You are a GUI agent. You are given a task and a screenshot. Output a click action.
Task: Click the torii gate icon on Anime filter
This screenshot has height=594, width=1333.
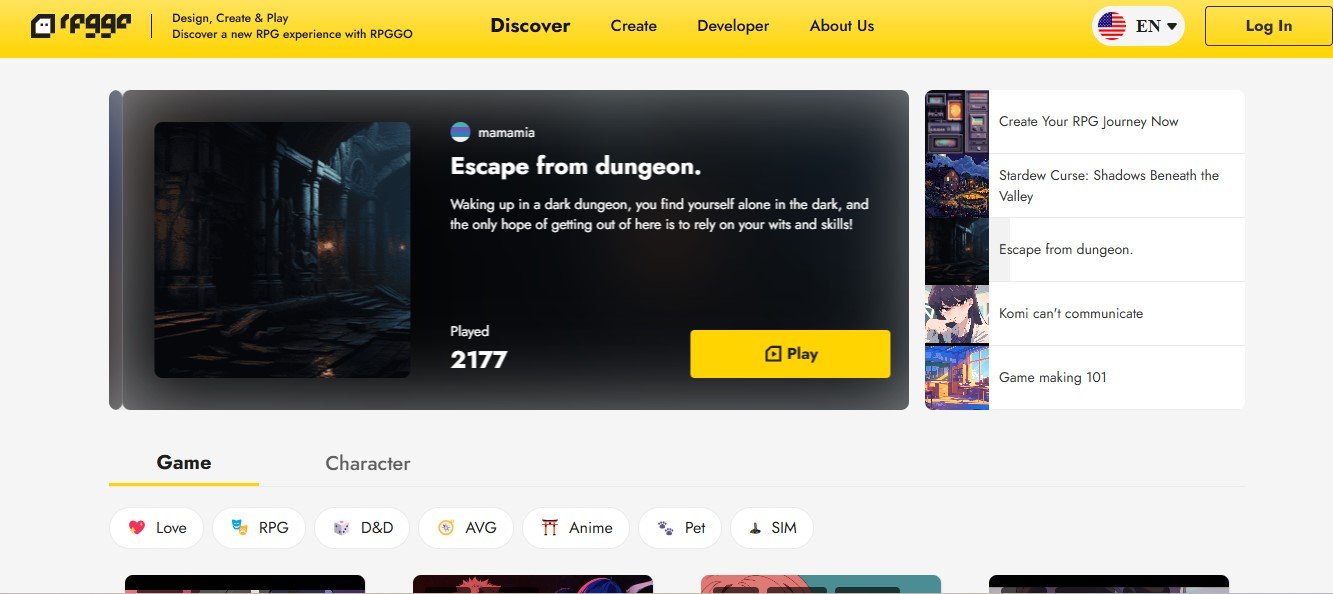point(549,528)
